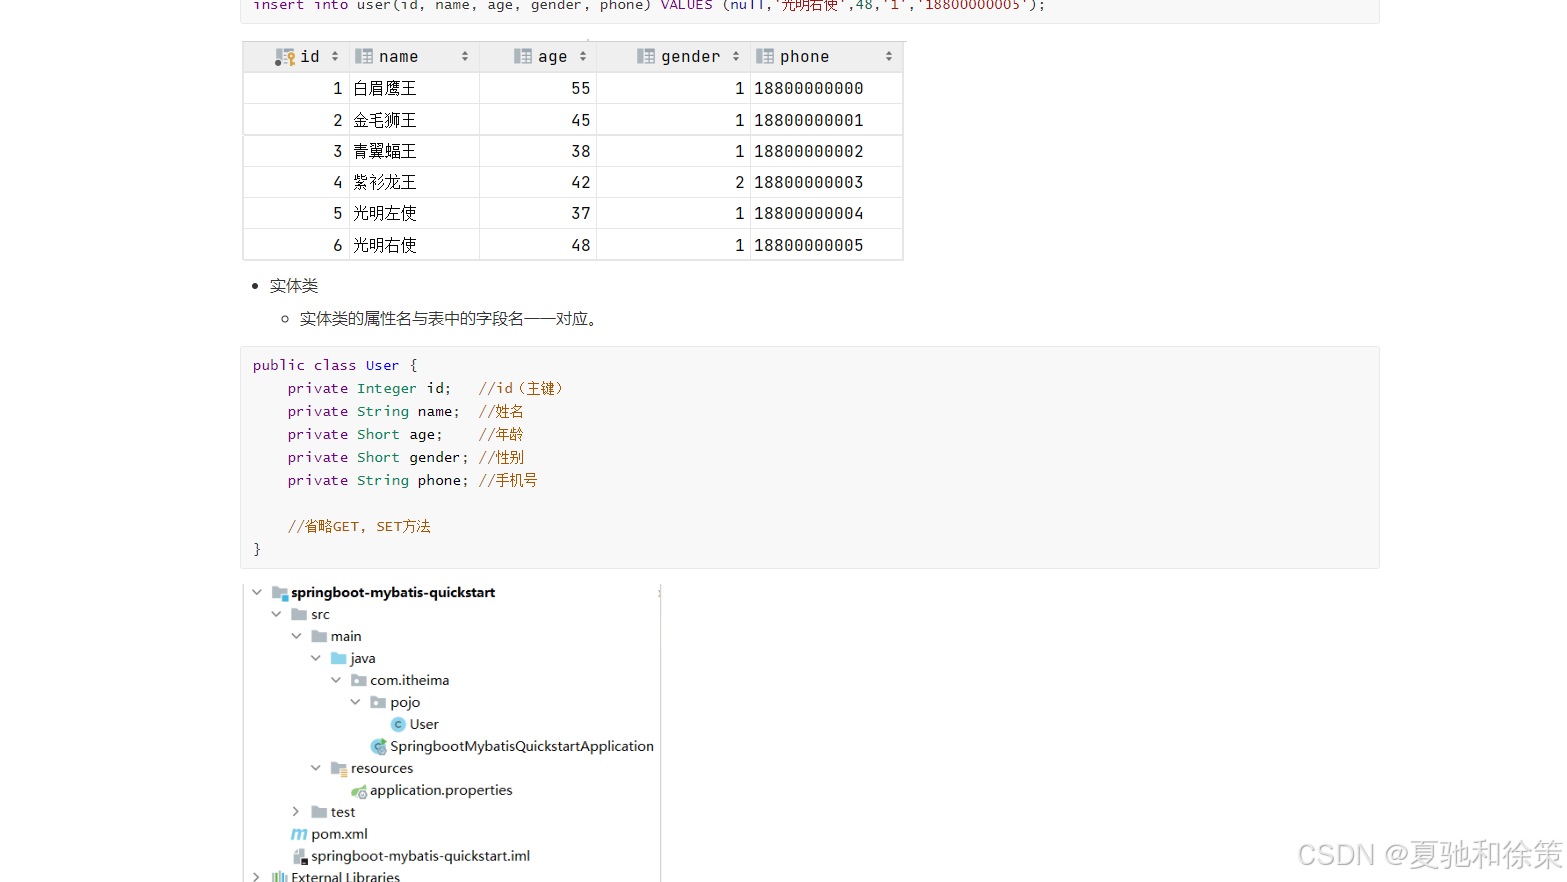
Task: Collapse the src folder
Action: 277,614
